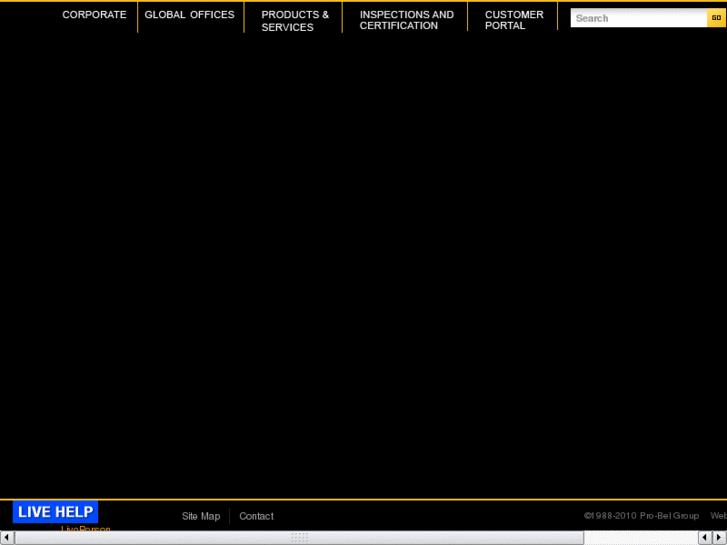The width and height of the screenshot is (727, 545).
Task: Open the Corporate menu
Action: coord(94,15)
